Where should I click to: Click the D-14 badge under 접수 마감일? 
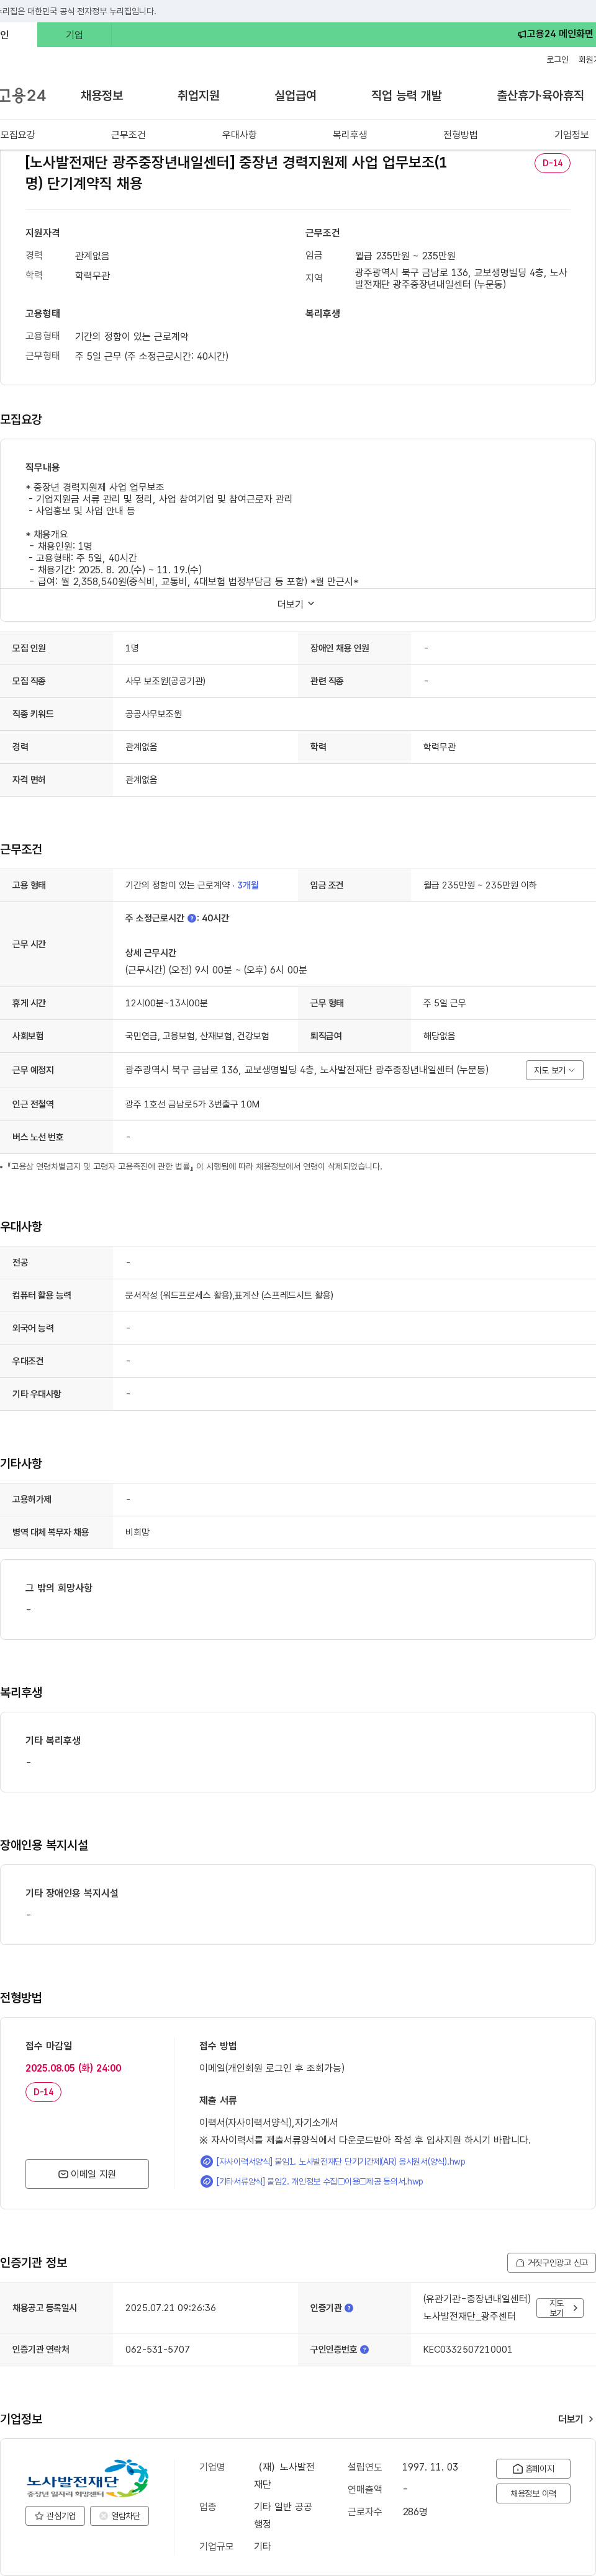click(43, 2092)
